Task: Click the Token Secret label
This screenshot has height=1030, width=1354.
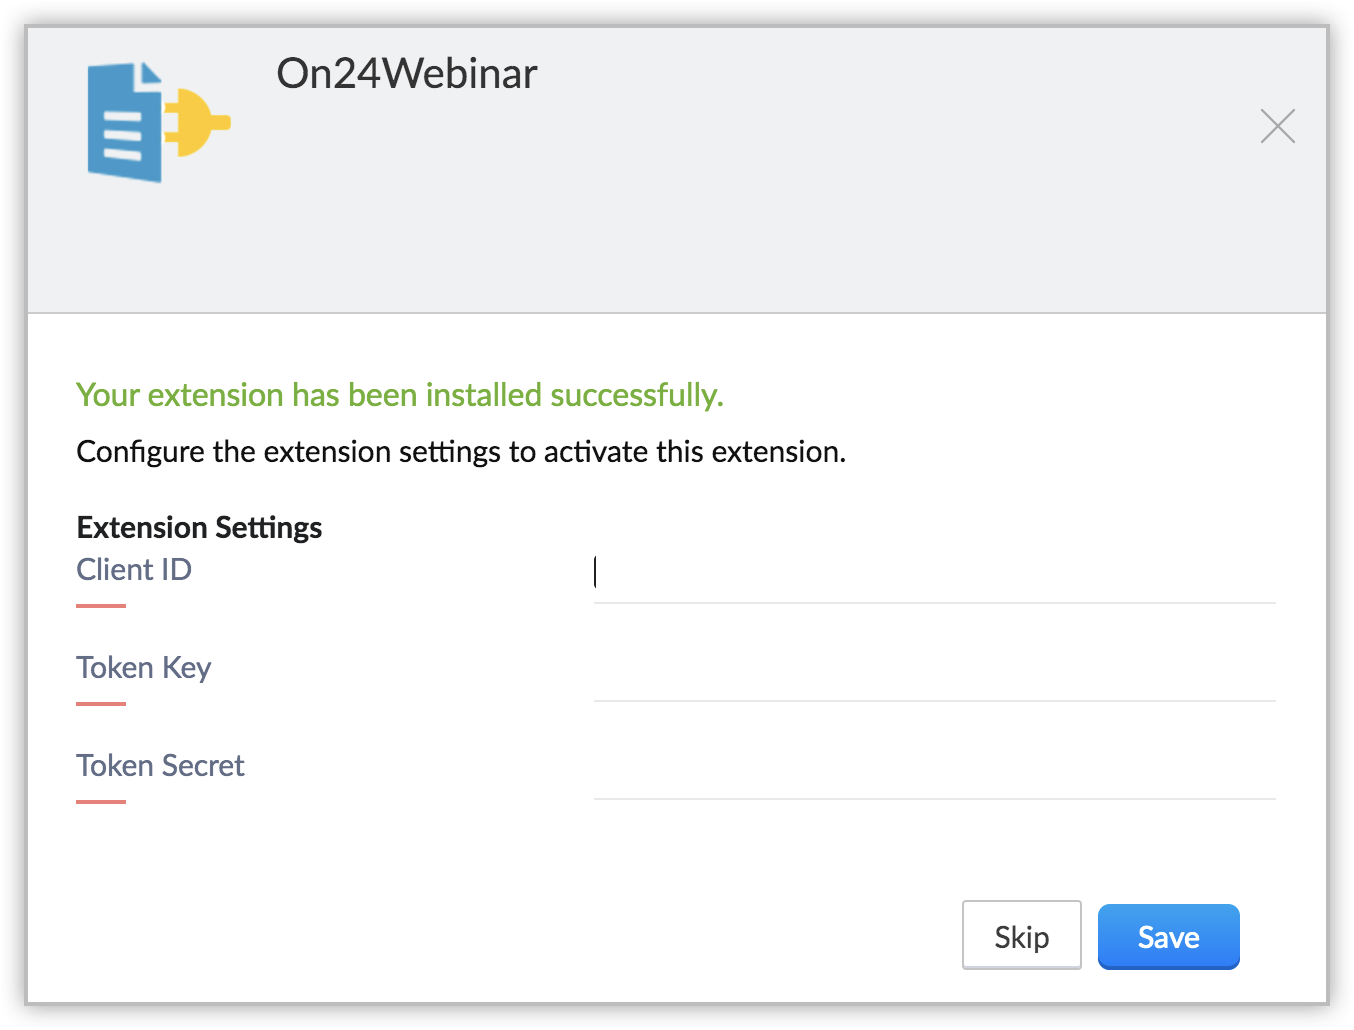Action: coord(160,766)
